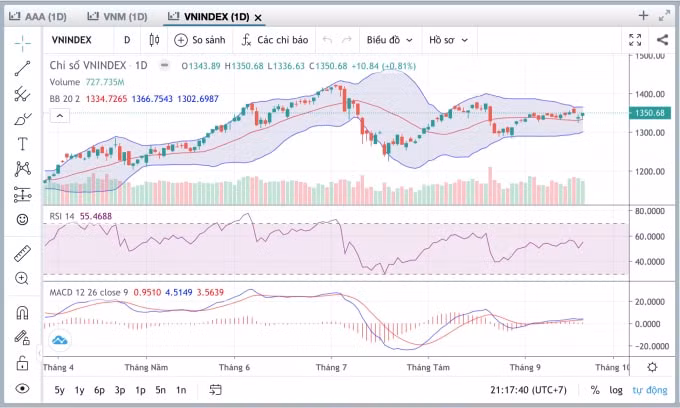Select the trend line drawing tool

click(x=23, y=68)
